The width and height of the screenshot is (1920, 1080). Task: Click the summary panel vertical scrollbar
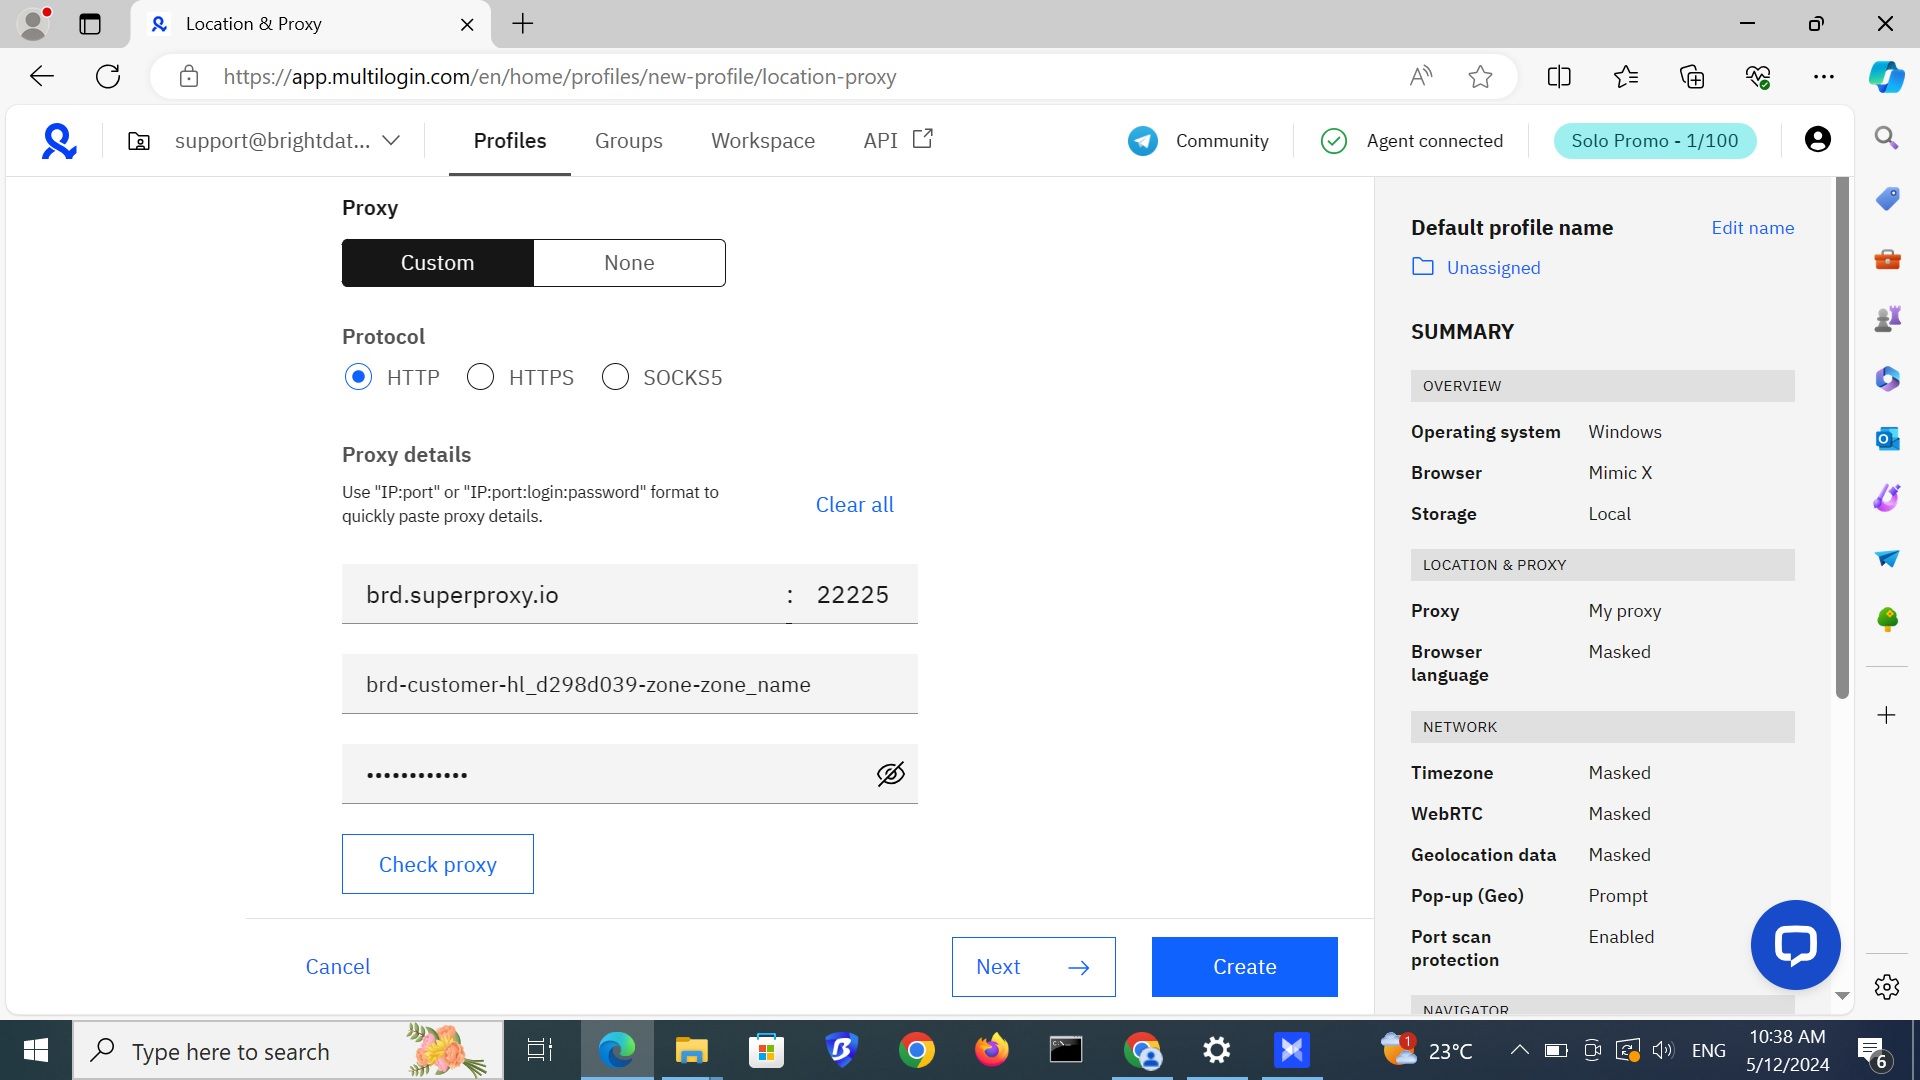point(1842,440)
